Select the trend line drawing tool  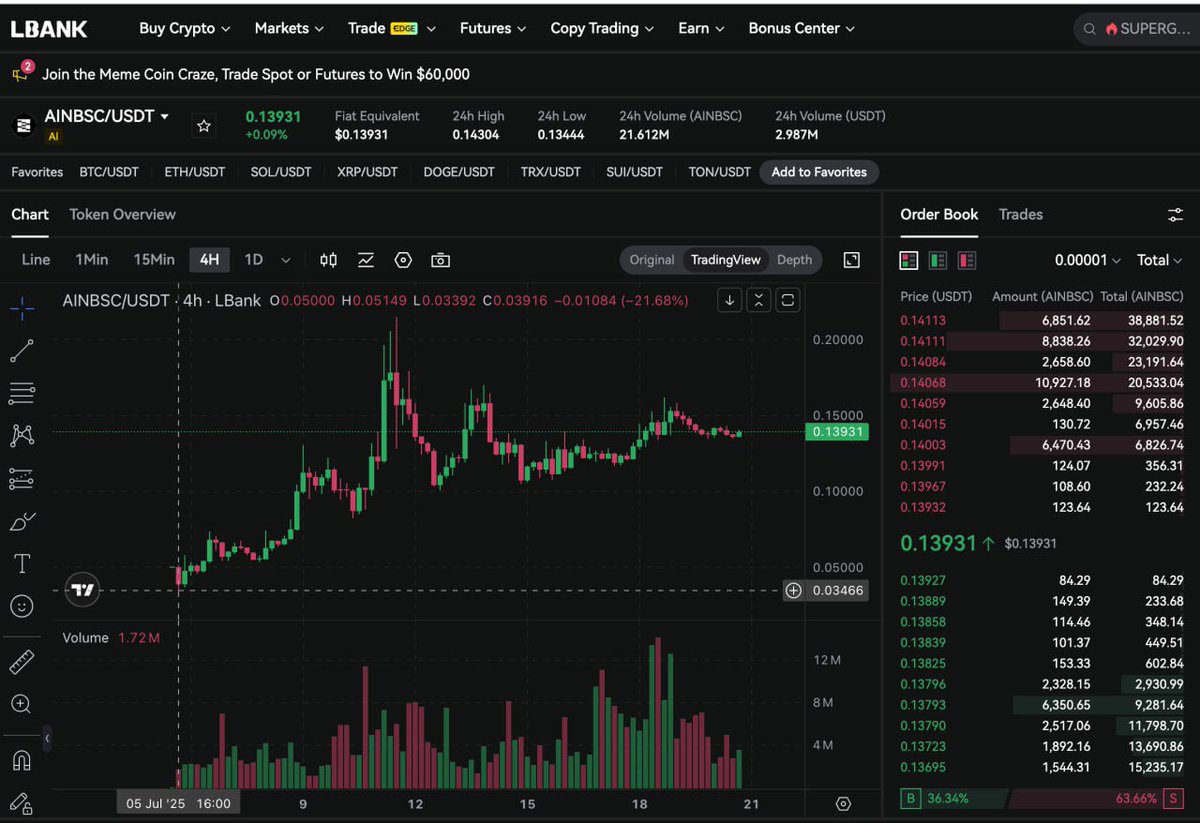click(x=22, y=350)
